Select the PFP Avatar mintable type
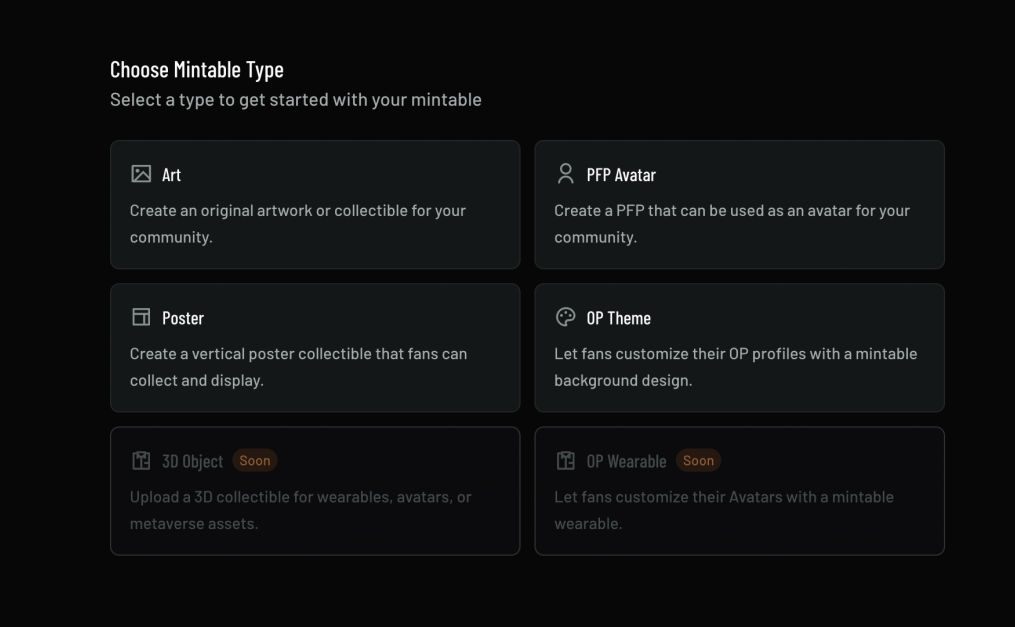Screen dimensions: 1015x627 739,204
